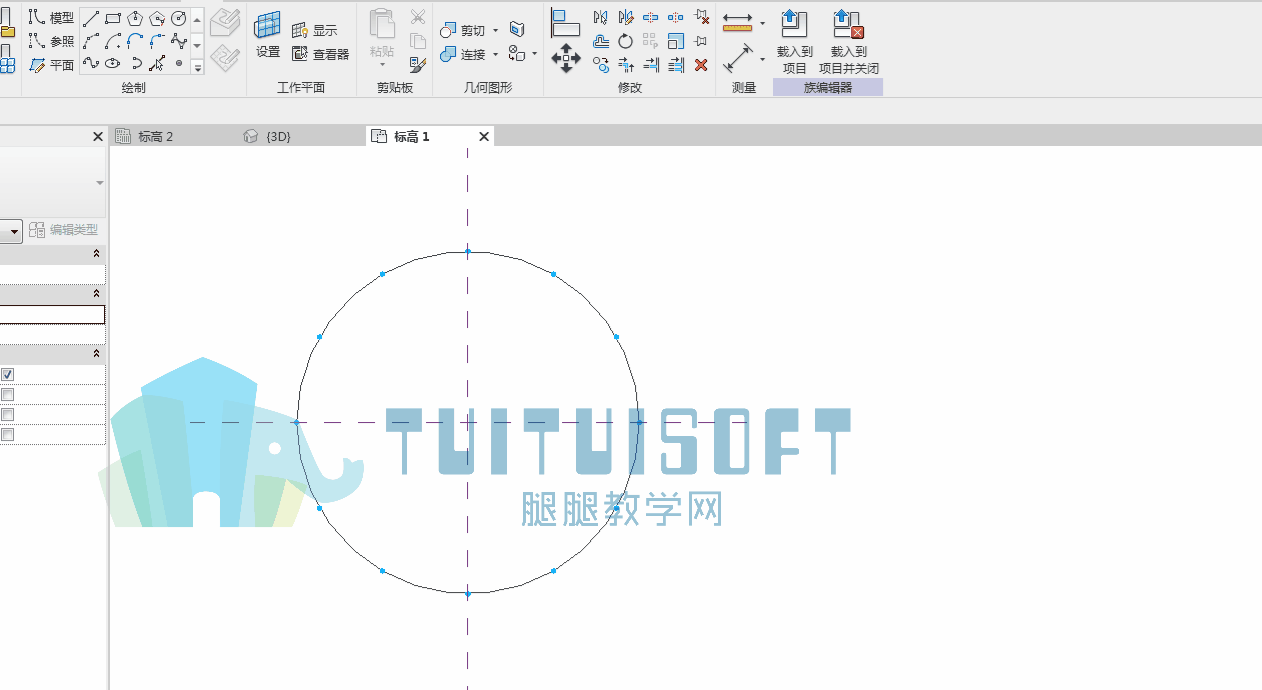The image size is (1262, 690).
Task: Close the properties panel with its X
Action: [x=98, y=137]
